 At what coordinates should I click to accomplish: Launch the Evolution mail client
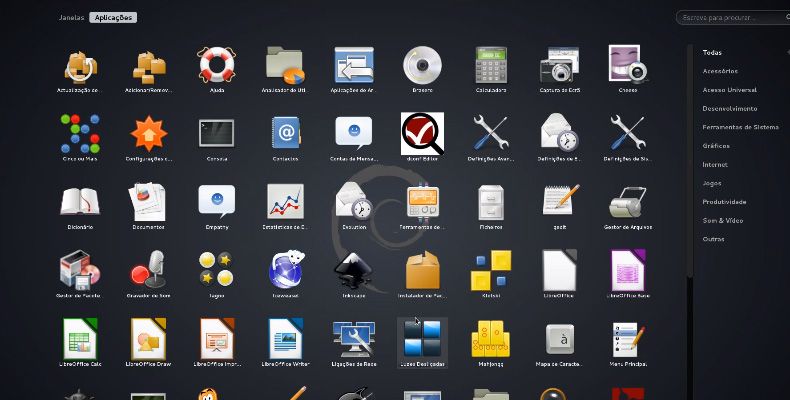pos(353,202)
